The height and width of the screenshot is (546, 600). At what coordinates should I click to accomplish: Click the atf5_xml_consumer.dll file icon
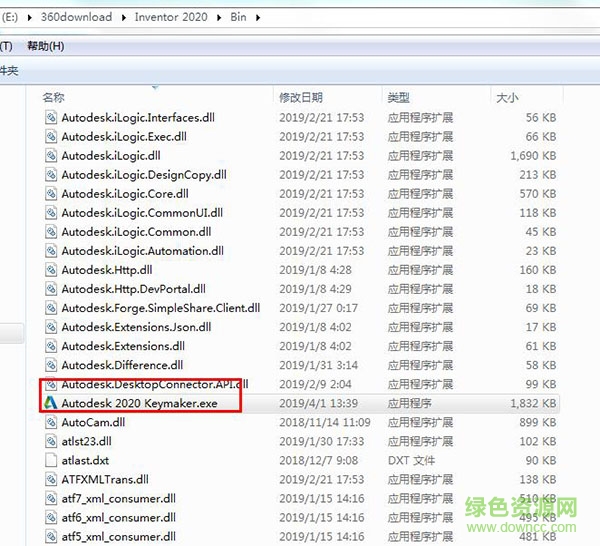coord(51,536)
